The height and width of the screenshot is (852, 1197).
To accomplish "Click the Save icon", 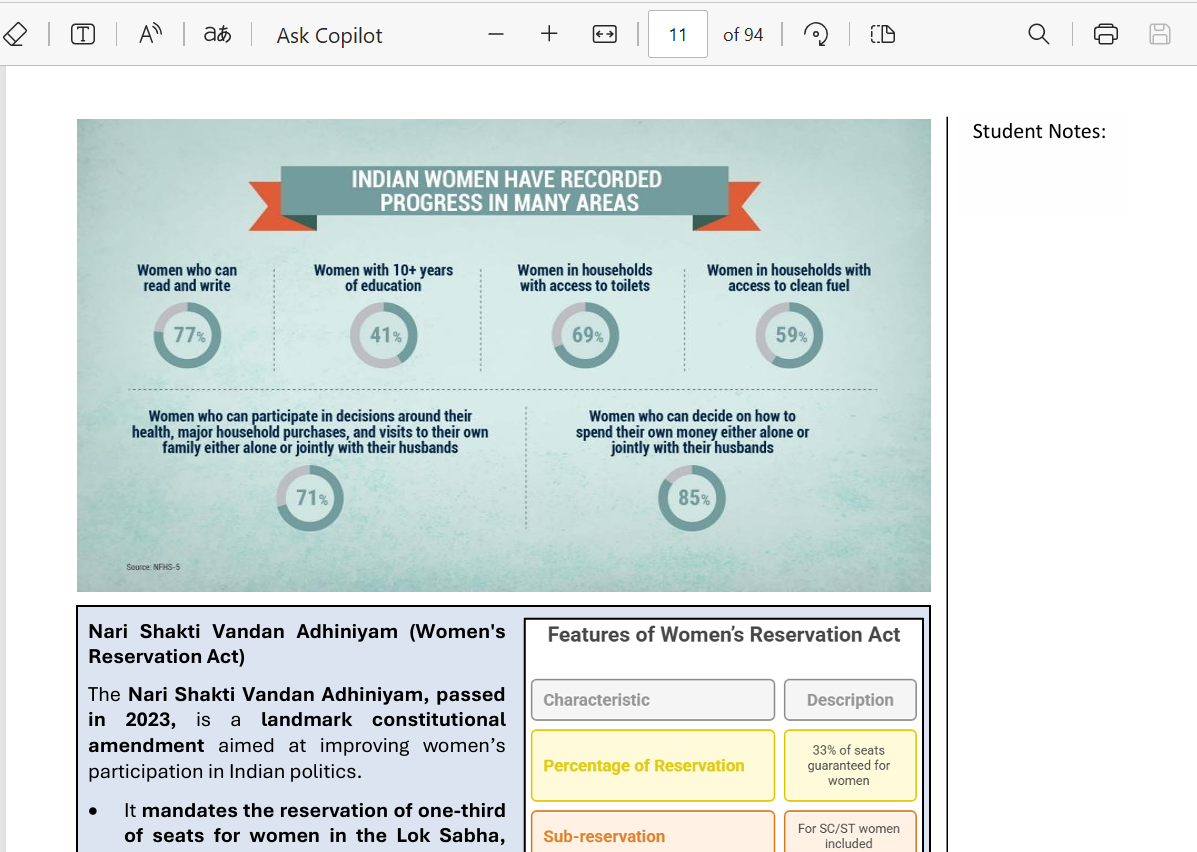I will 1159,35.
